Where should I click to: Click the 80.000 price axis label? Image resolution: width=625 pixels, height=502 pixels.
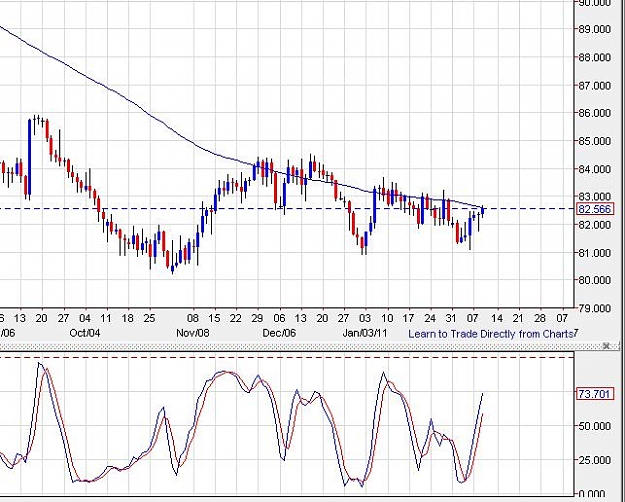594,280
